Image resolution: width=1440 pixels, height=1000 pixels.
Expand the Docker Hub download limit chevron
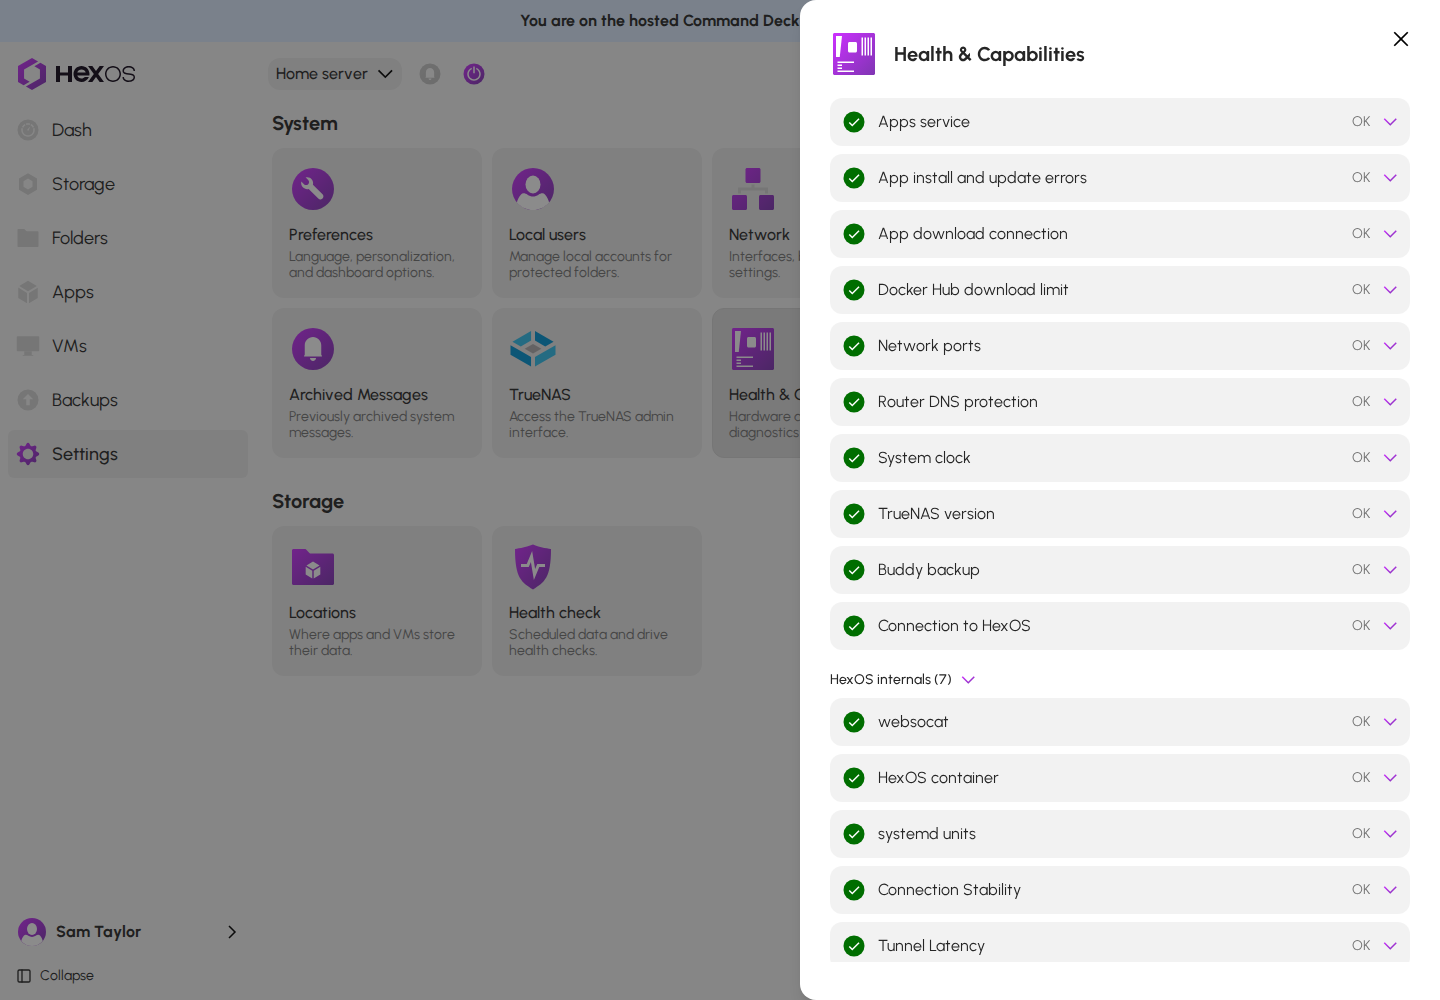coord(1390,290)
